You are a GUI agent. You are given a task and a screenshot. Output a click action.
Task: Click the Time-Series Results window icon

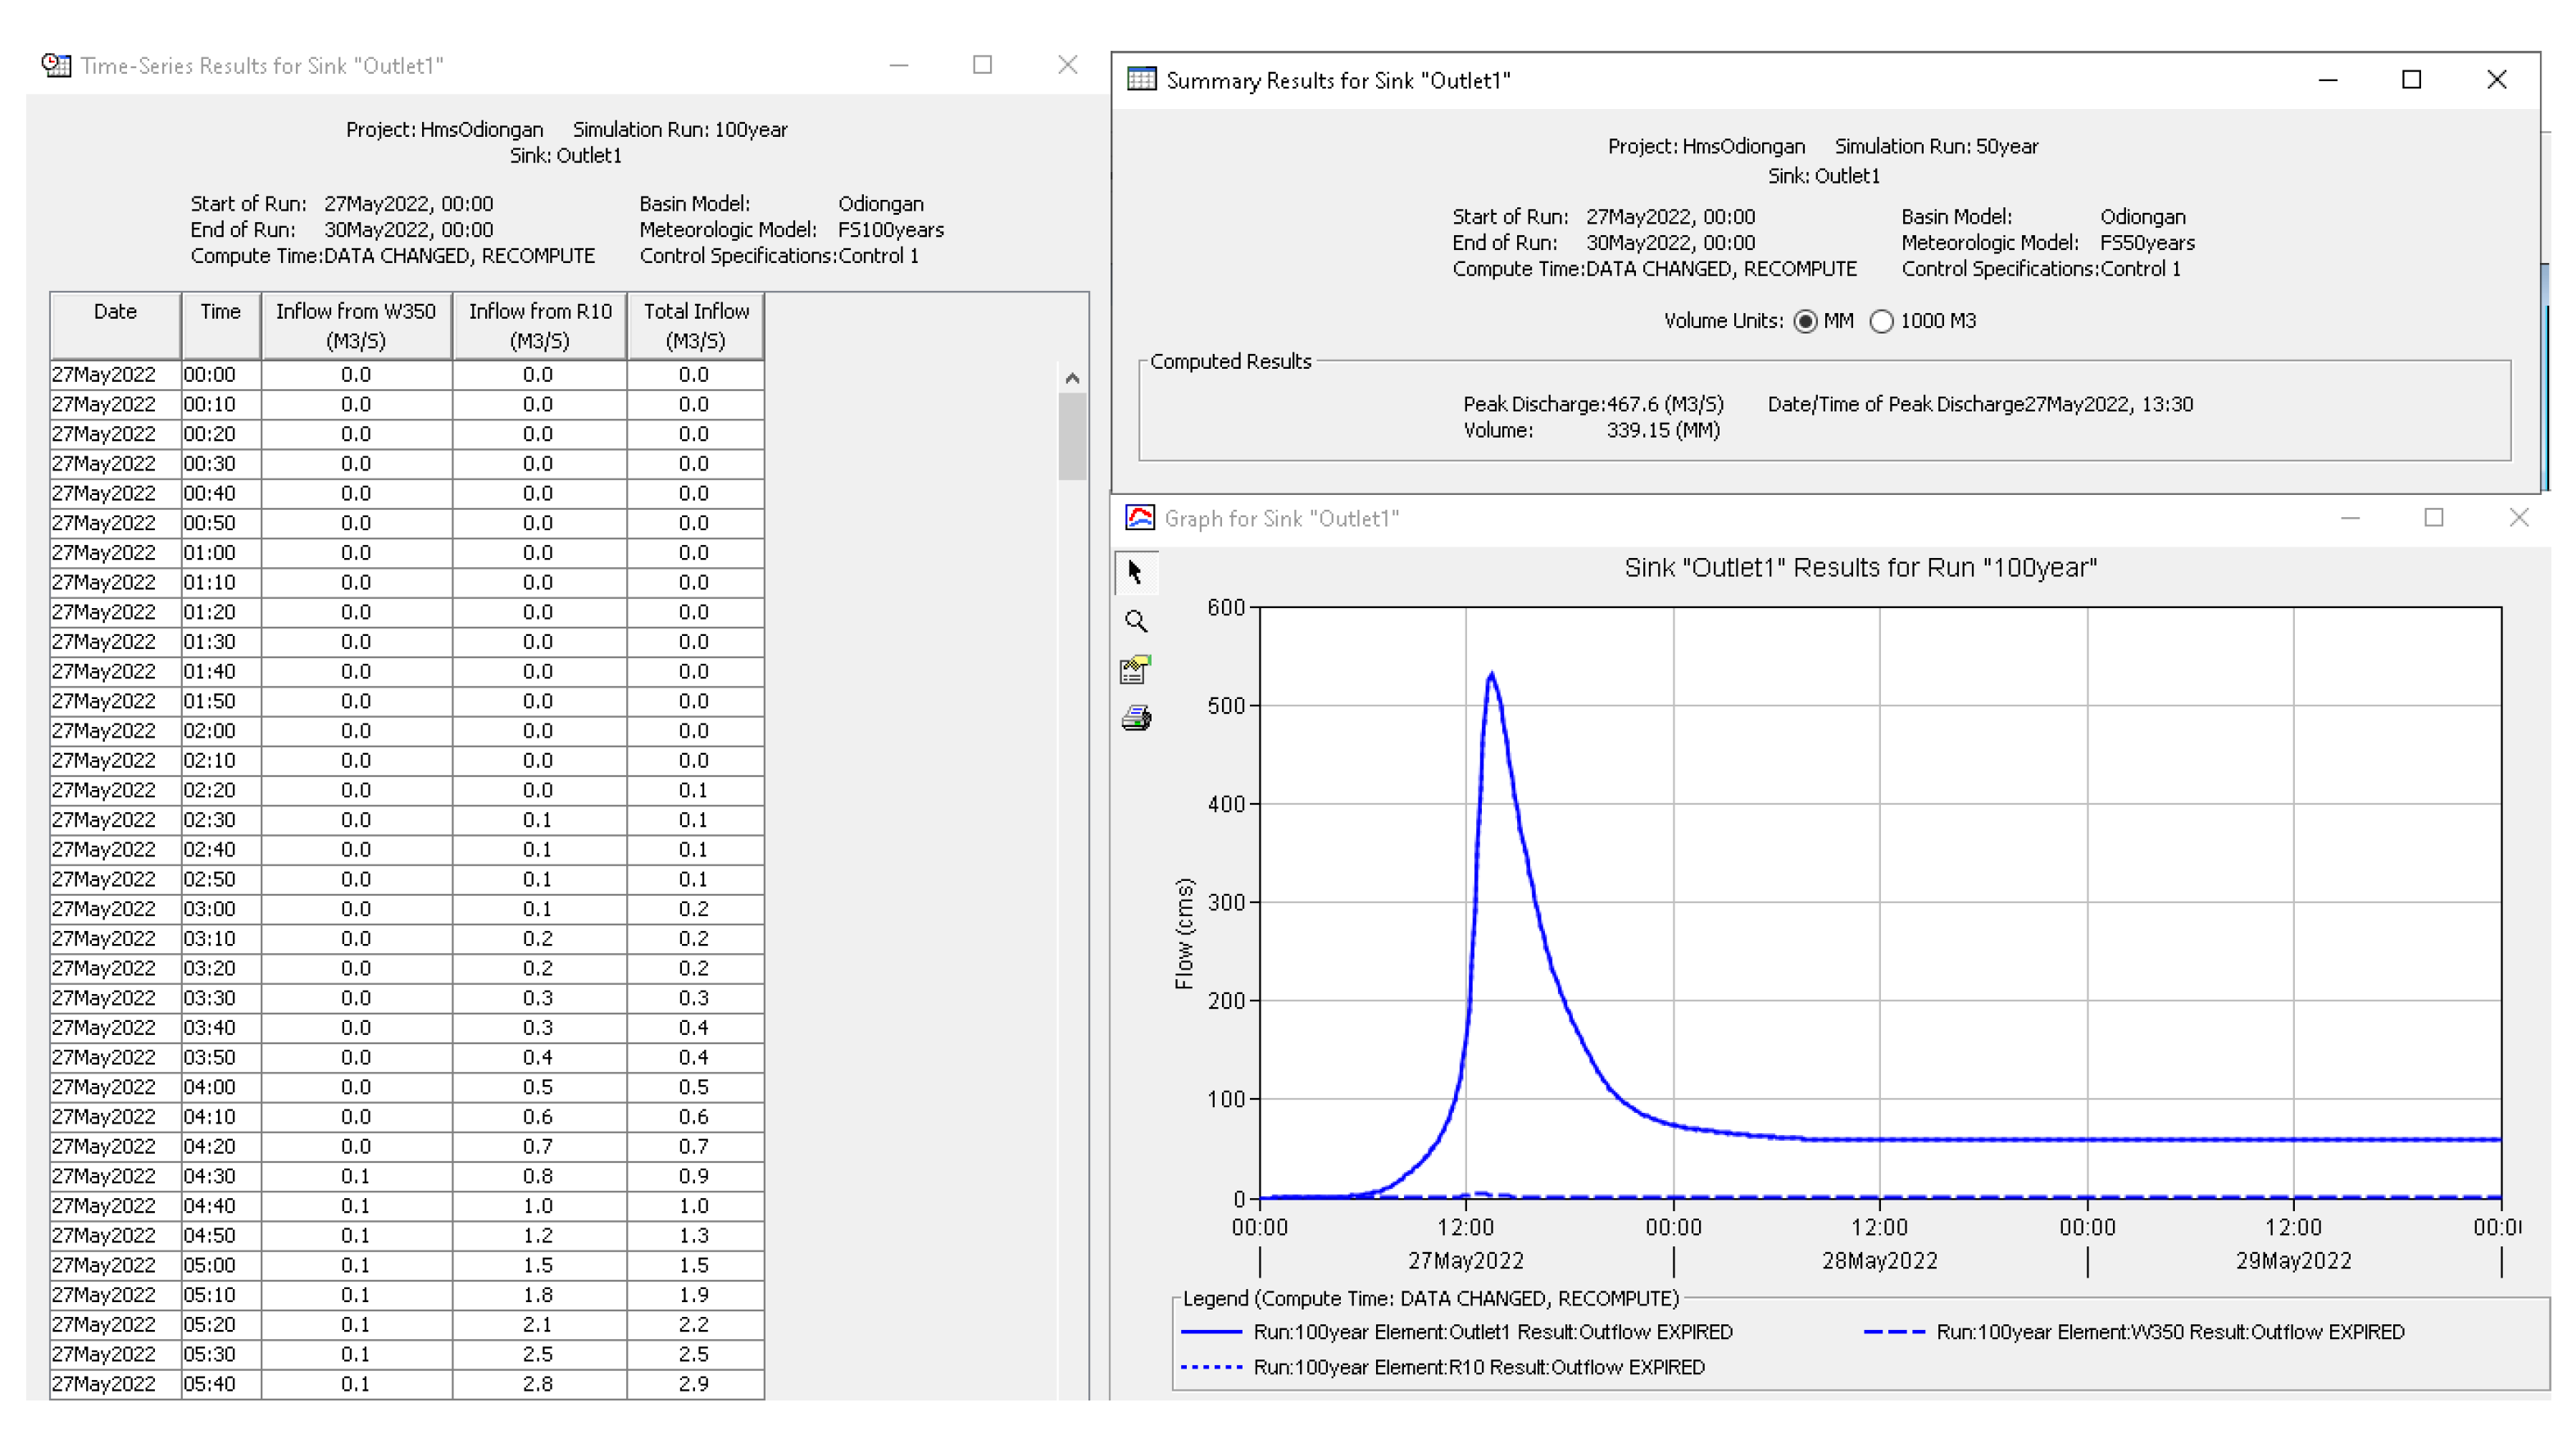(56, 65)
